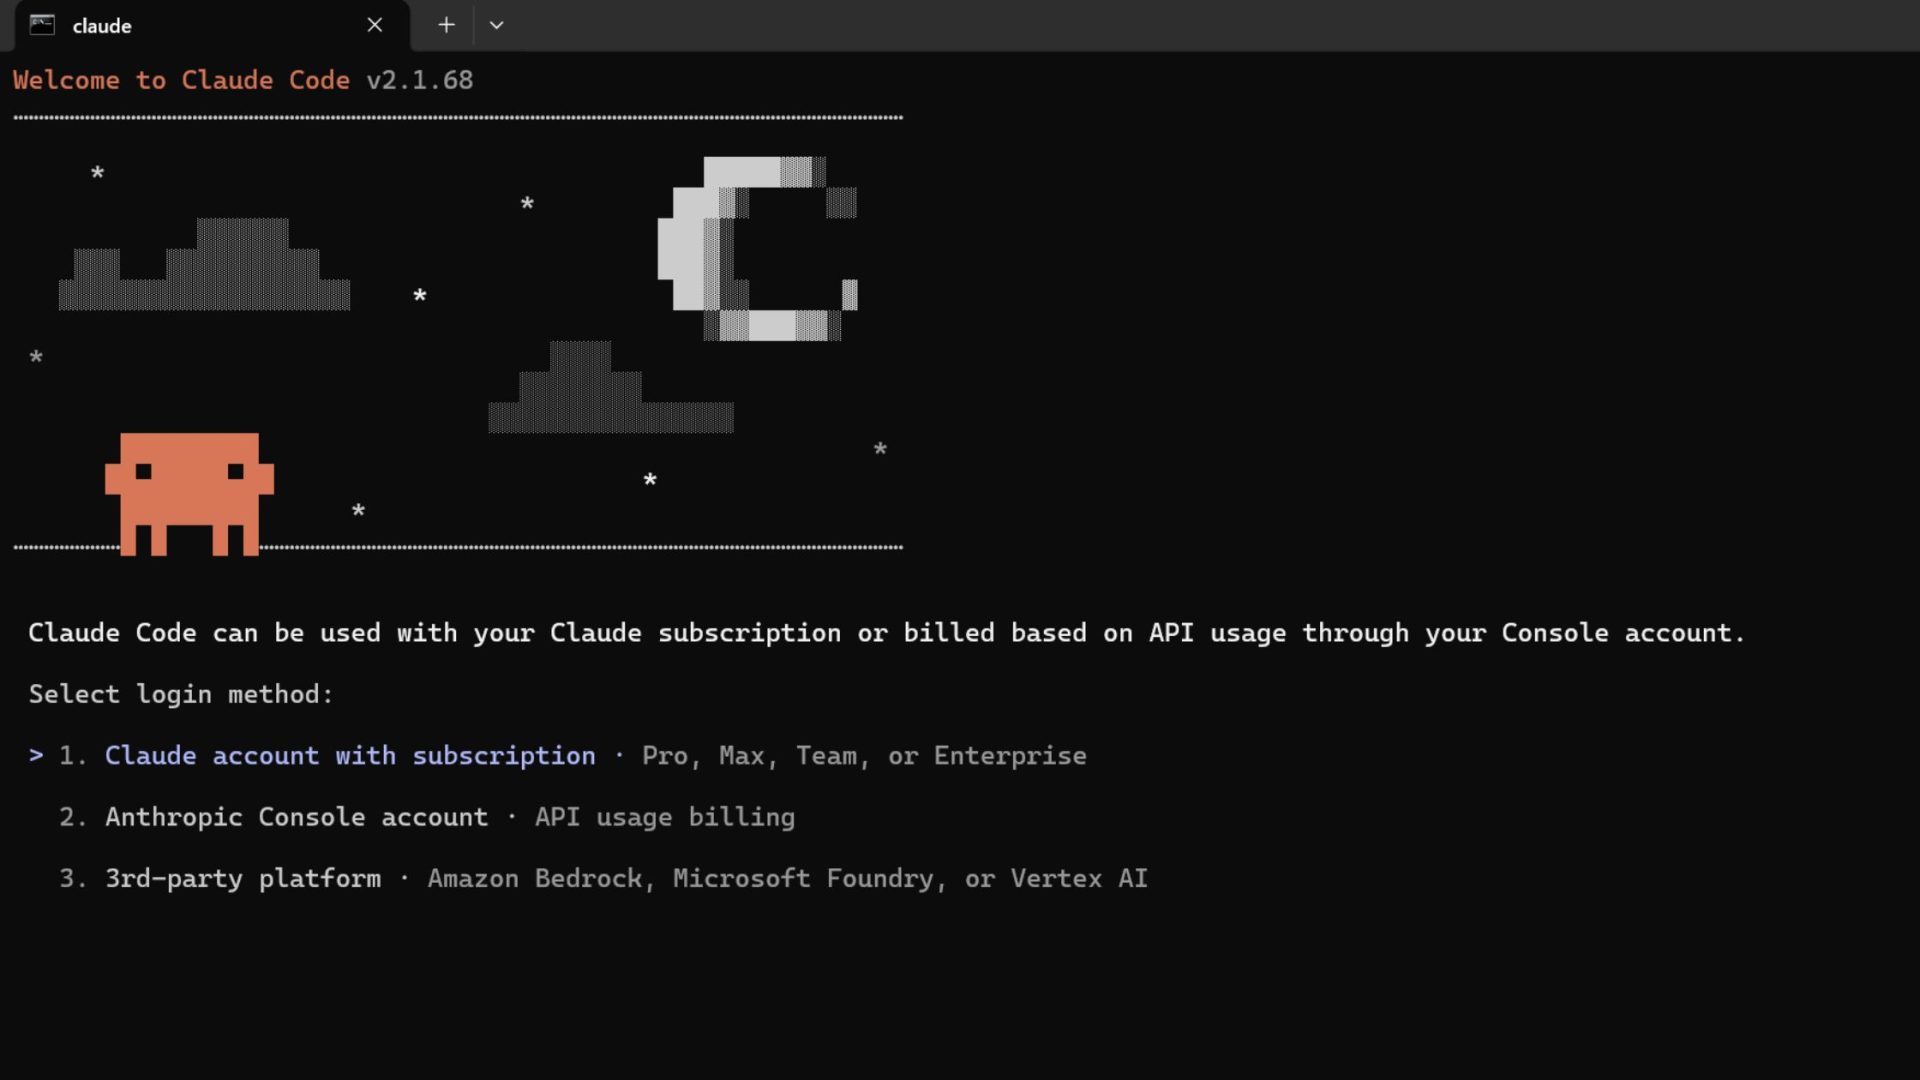Image resolution: width=1920 pixels, height=1080 pixels.
Task: Click the v2.1.68 version text
Action: pyautogui.click(x=419, y=80)
